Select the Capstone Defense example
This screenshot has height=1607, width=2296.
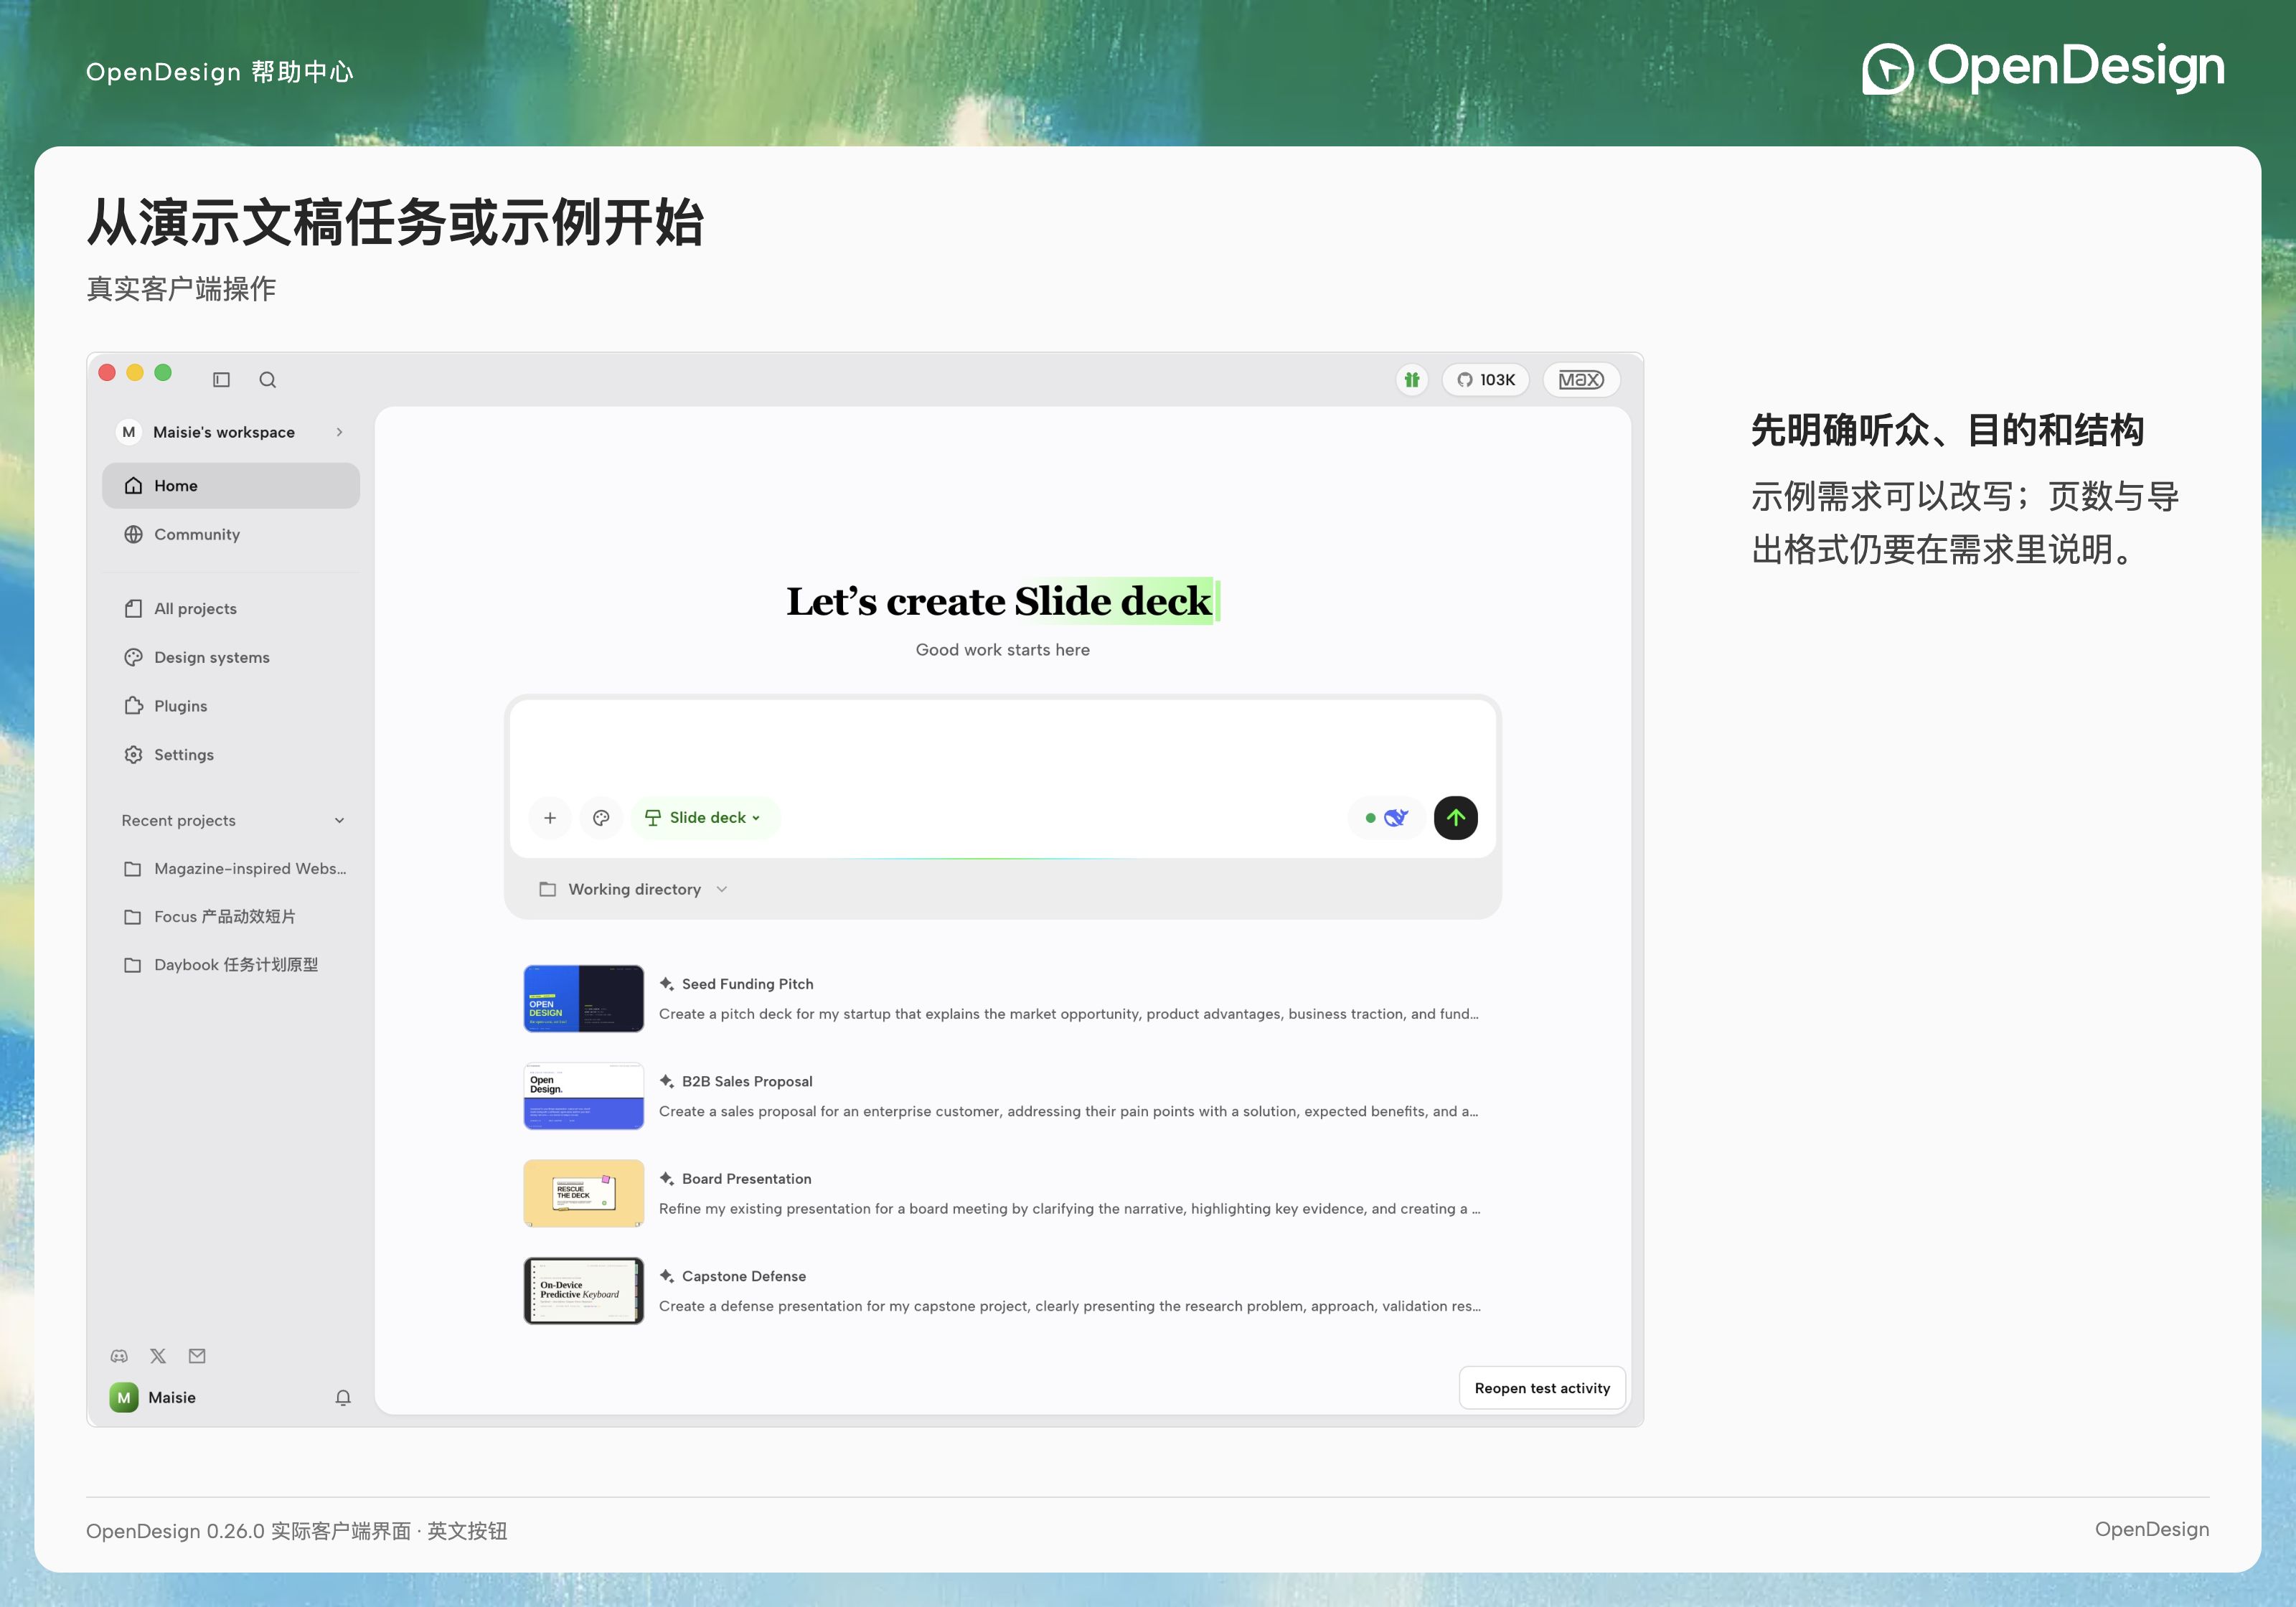tap(1002, 1290)
